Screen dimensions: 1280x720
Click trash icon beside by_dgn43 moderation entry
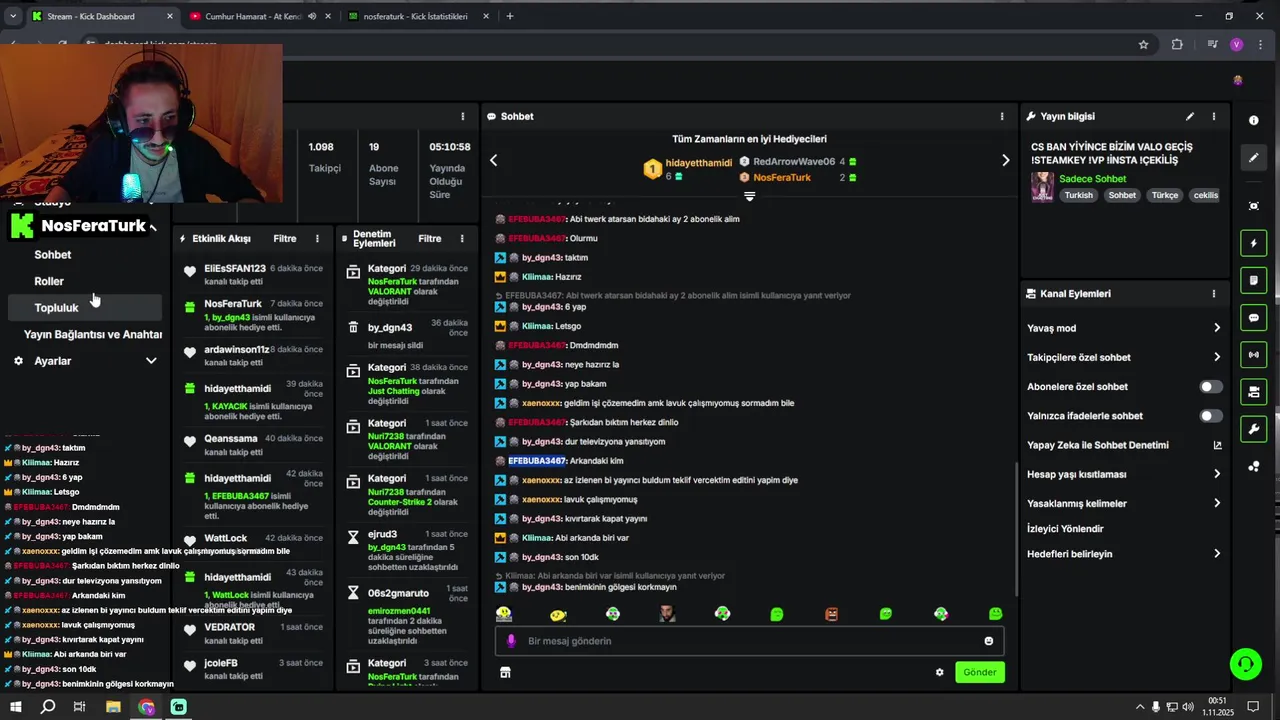click(x=353, y=327)
